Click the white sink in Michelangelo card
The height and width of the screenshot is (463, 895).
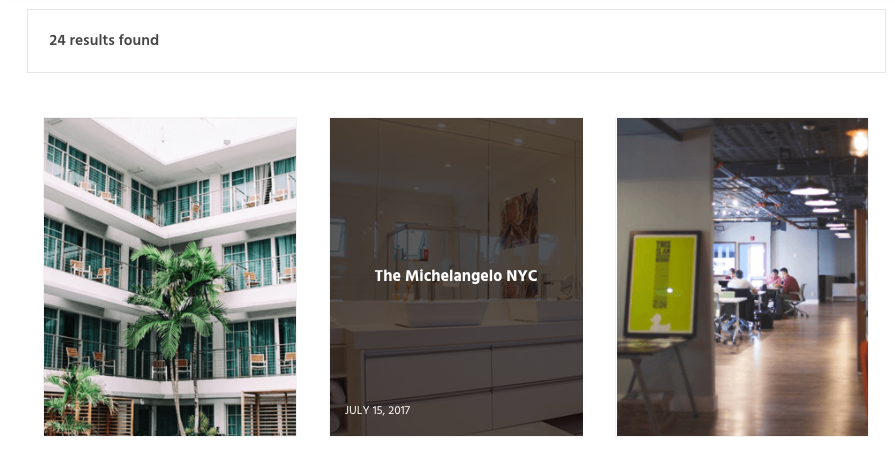pos(441,313)
